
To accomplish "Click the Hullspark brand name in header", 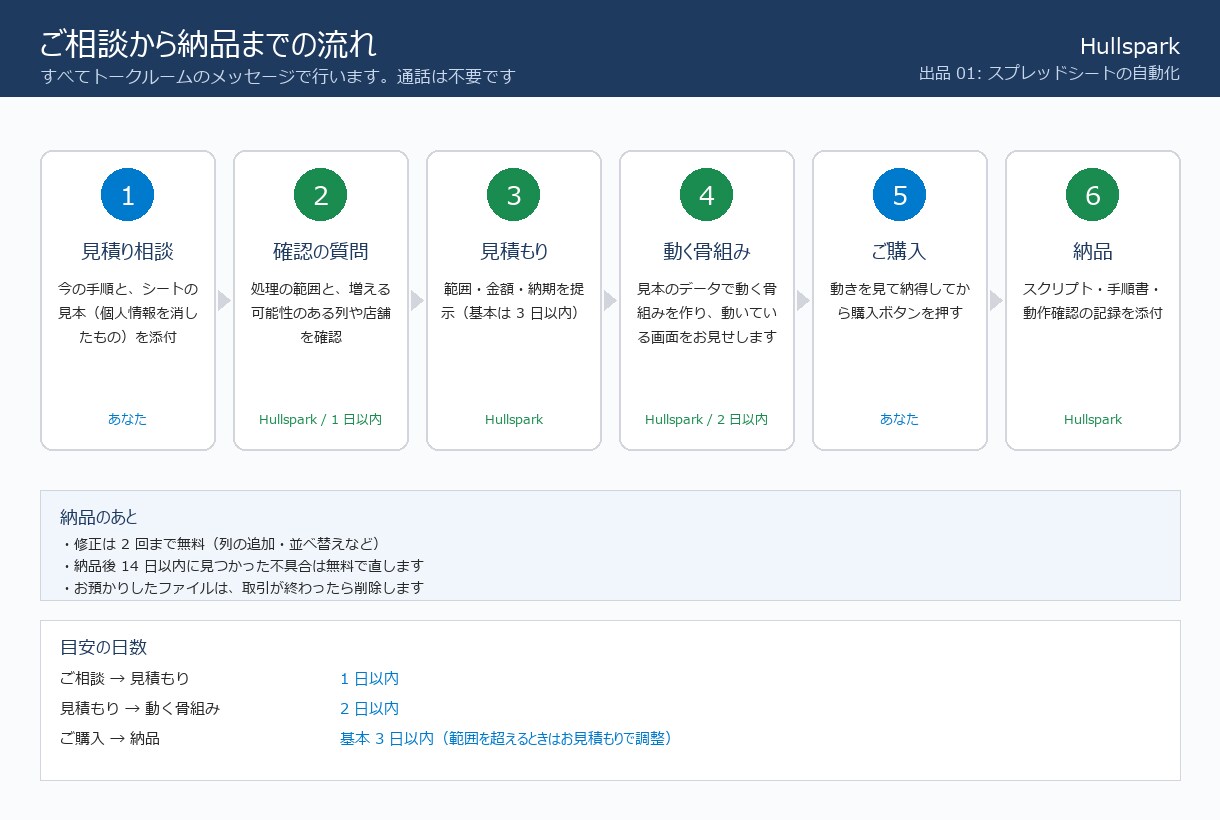I will (x=1130, y=46).
